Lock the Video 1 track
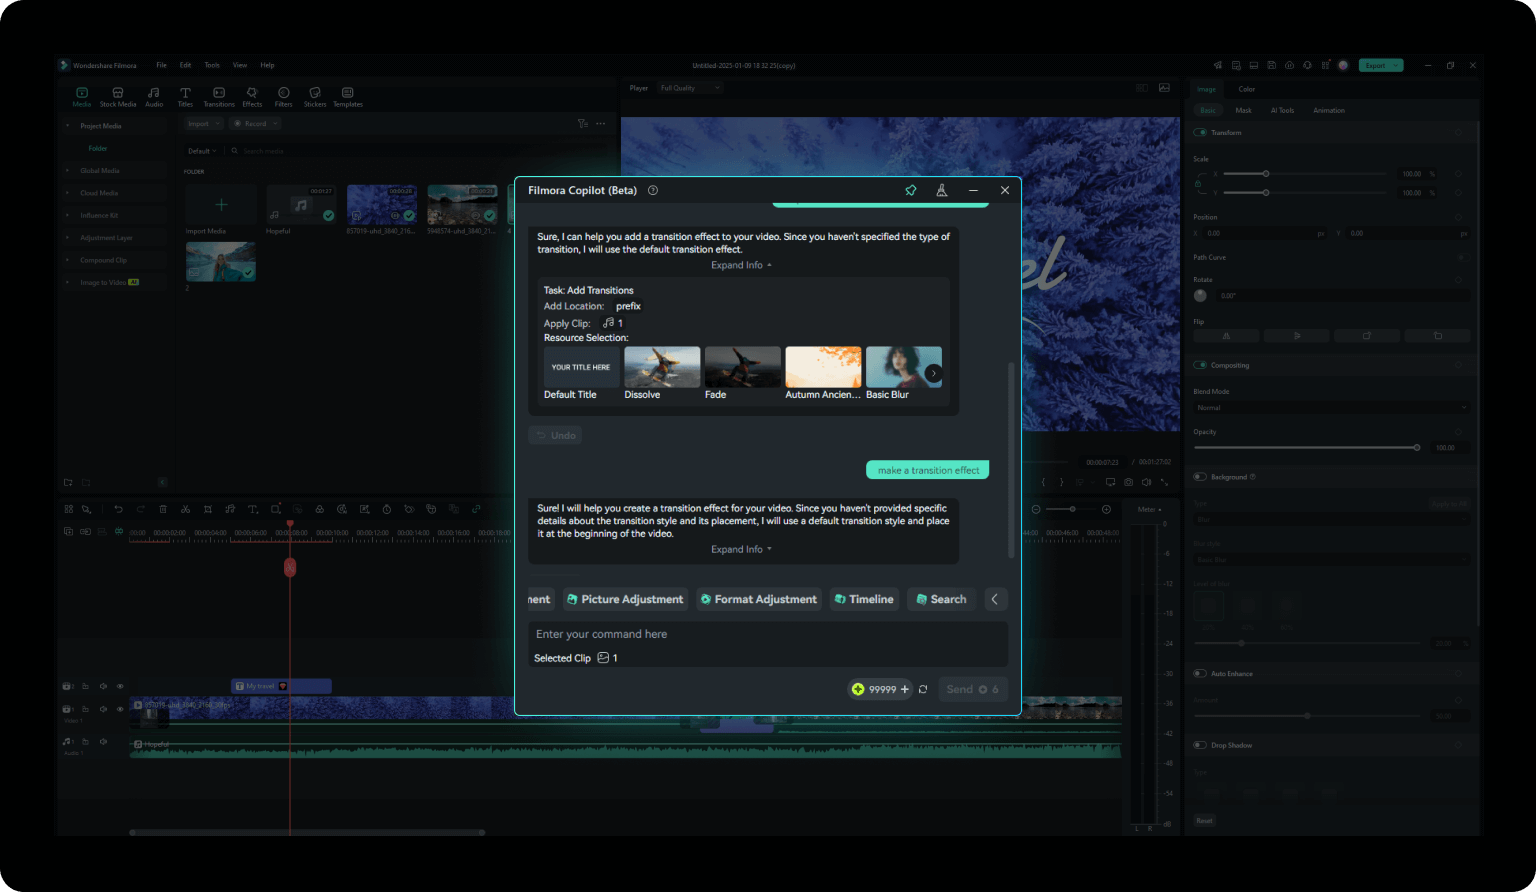This screenshot has width=1536, height=892. (86, 709)
